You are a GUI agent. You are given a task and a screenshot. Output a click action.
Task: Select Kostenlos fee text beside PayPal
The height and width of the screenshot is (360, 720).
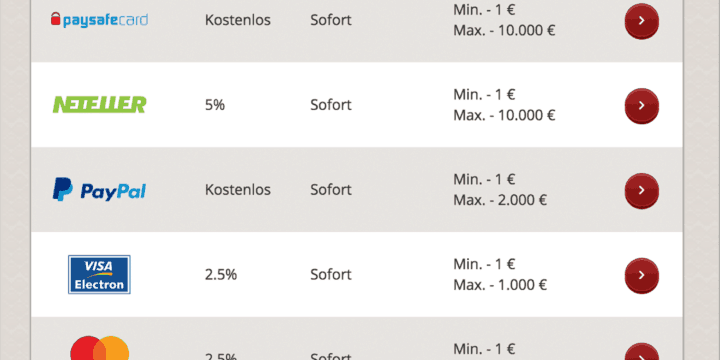pyautogui.click(x=238, y=190)
